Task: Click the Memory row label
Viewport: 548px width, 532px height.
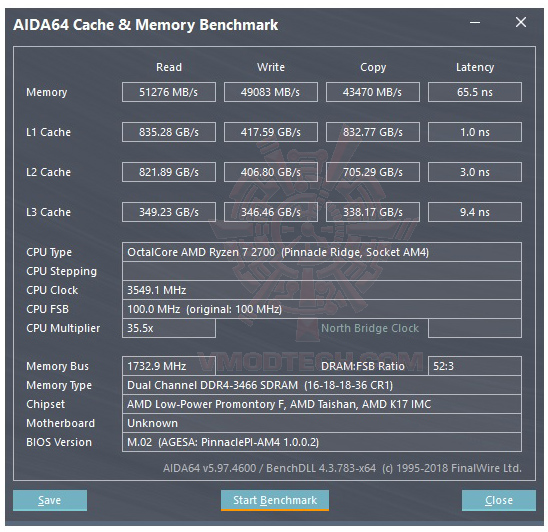Action: point(46,92)
